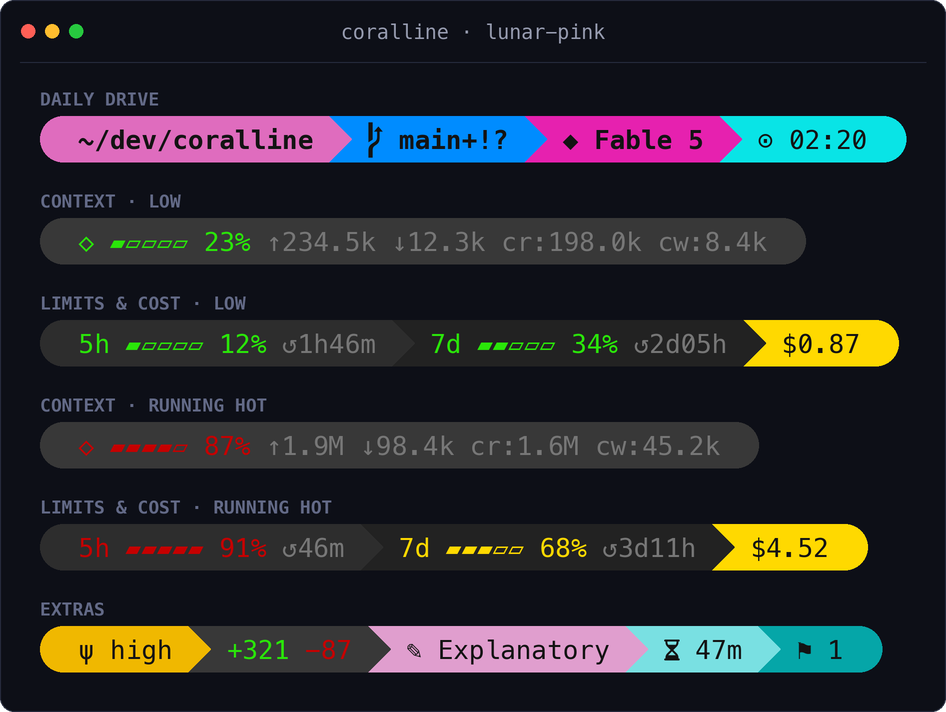Click the flag icon in the teal segment
Image resolution: width=946 pixels, height=712 pixels.
click(804, 650)
